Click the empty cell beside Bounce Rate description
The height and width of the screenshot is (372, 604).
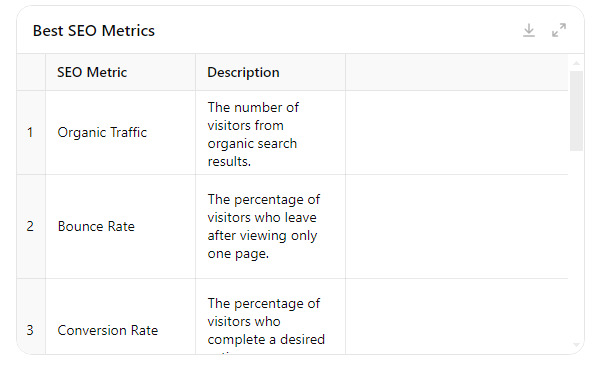click(x=457, y=226)
